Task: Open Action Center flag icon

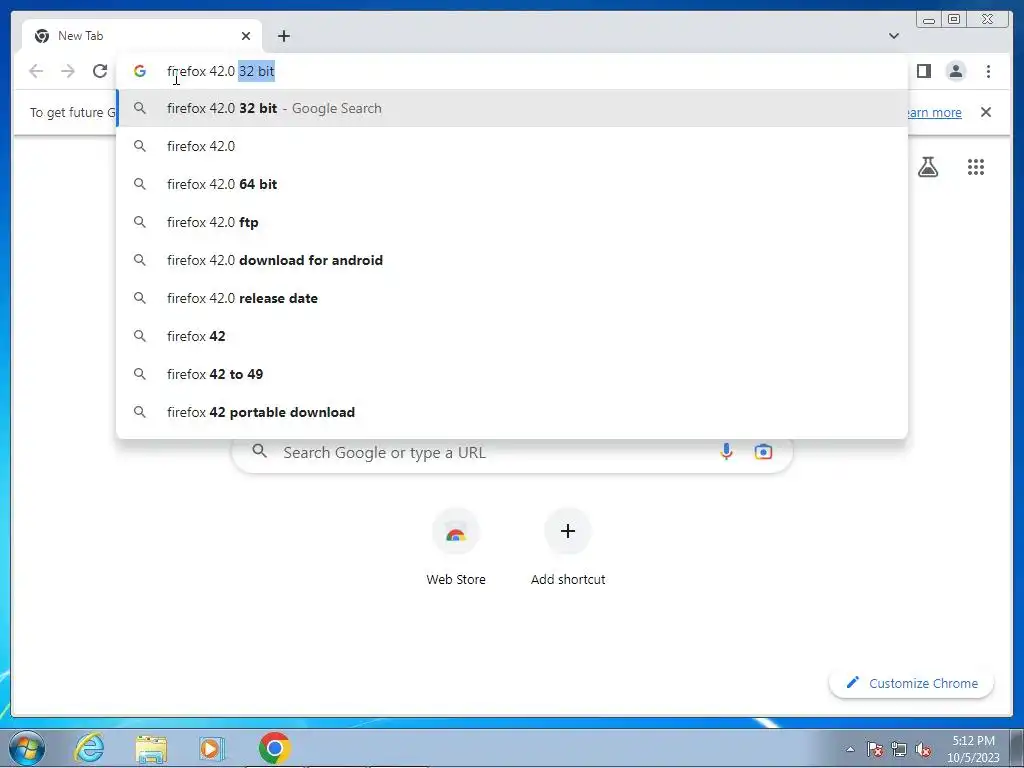Action: click(875, 749)
